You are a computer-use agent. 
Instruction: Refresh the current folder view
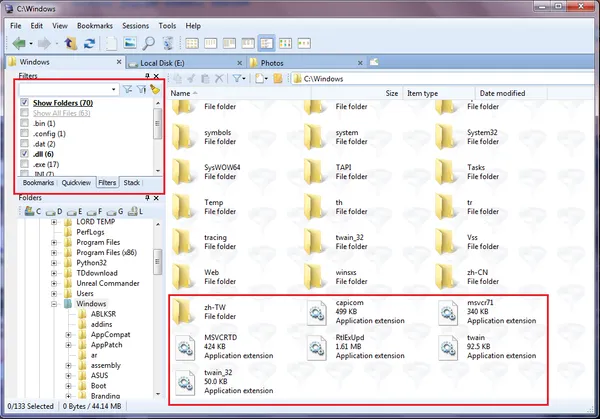pyautogui.click(x=90, y=43)
